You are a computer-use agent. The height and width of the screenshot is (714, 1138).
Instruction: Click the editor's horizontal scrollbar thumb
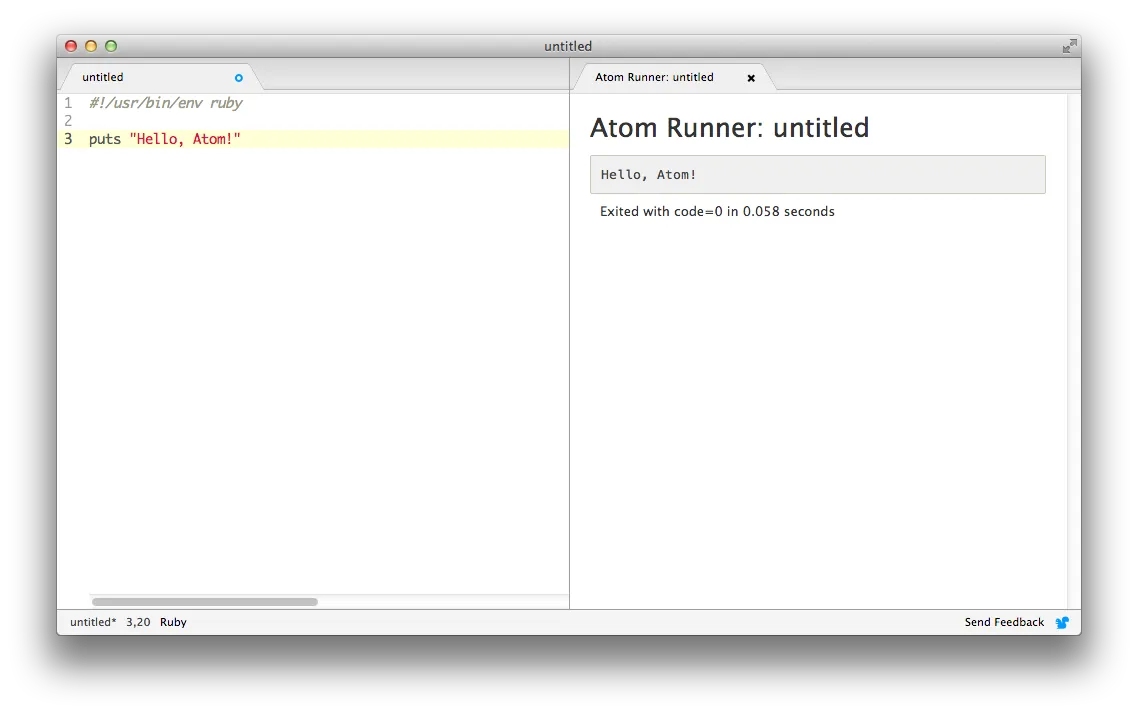click(x=205, y=602)
